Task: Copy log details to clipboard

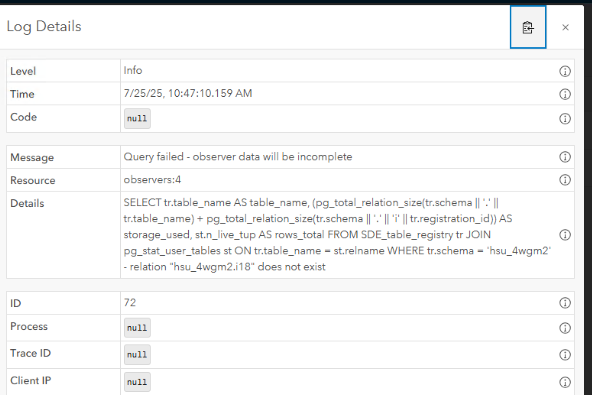Action: coord(528,27)
